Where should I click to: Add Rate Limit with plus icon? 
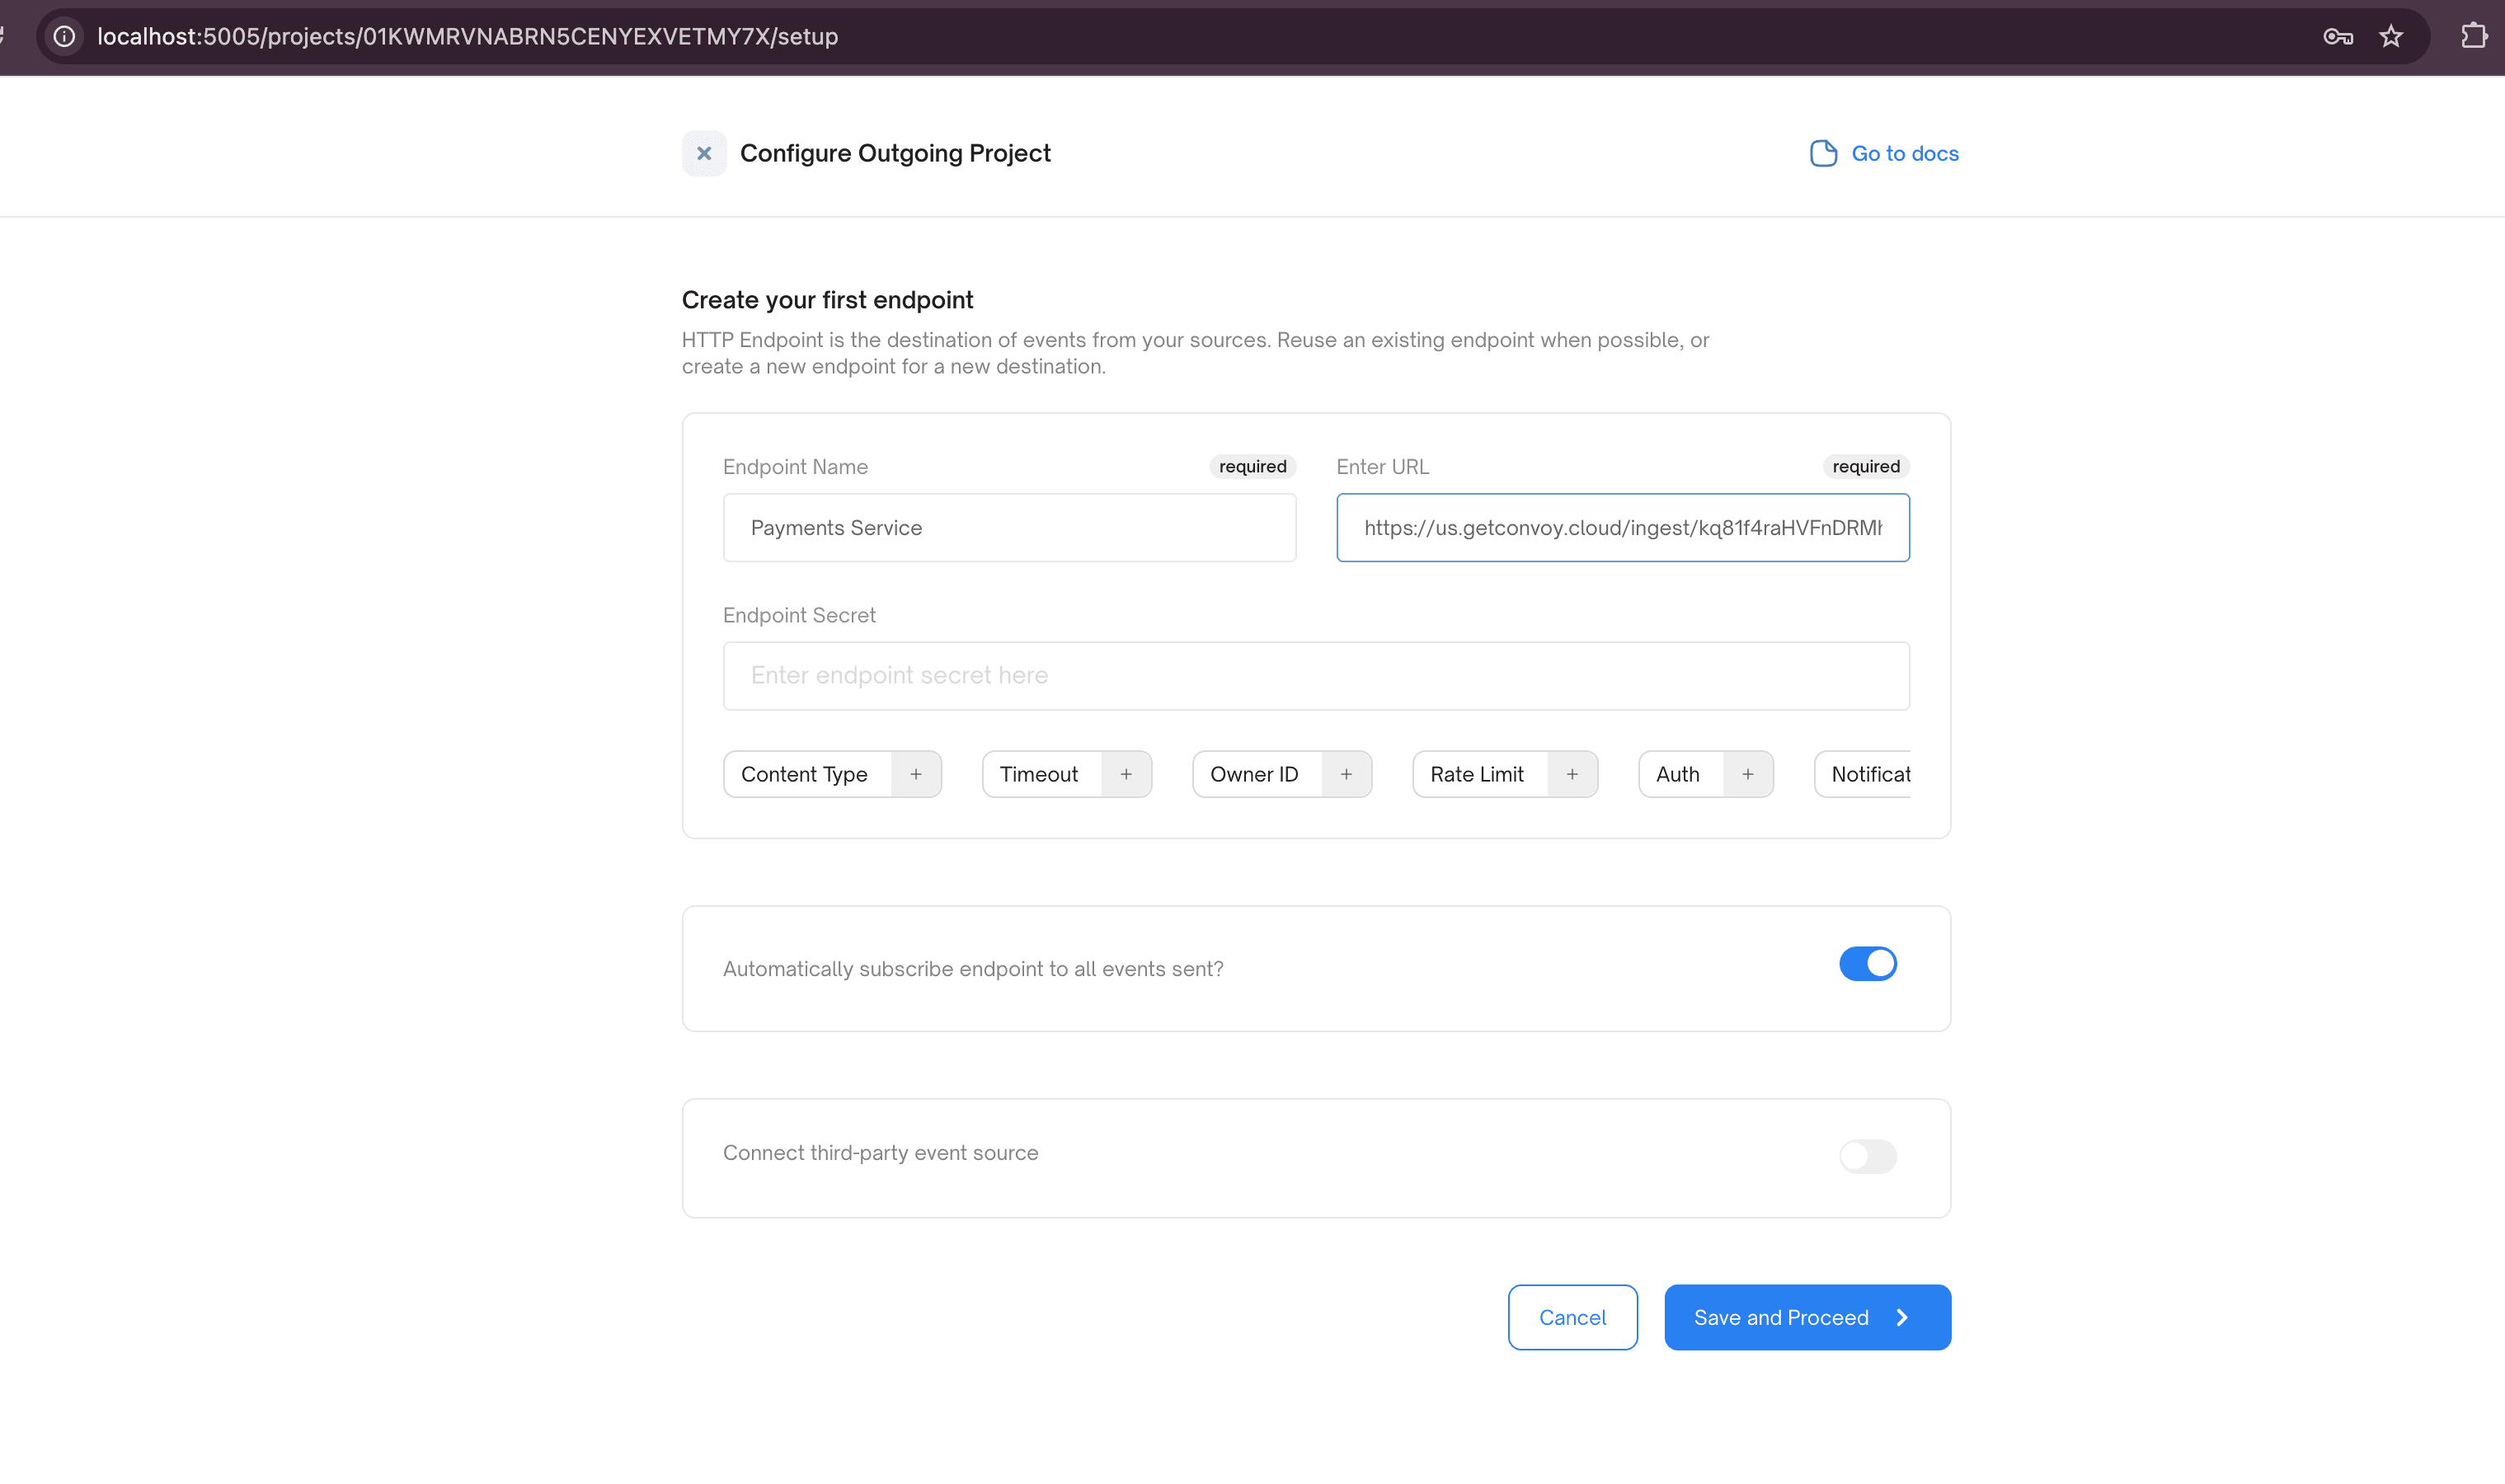click(x=1572, y=774)
